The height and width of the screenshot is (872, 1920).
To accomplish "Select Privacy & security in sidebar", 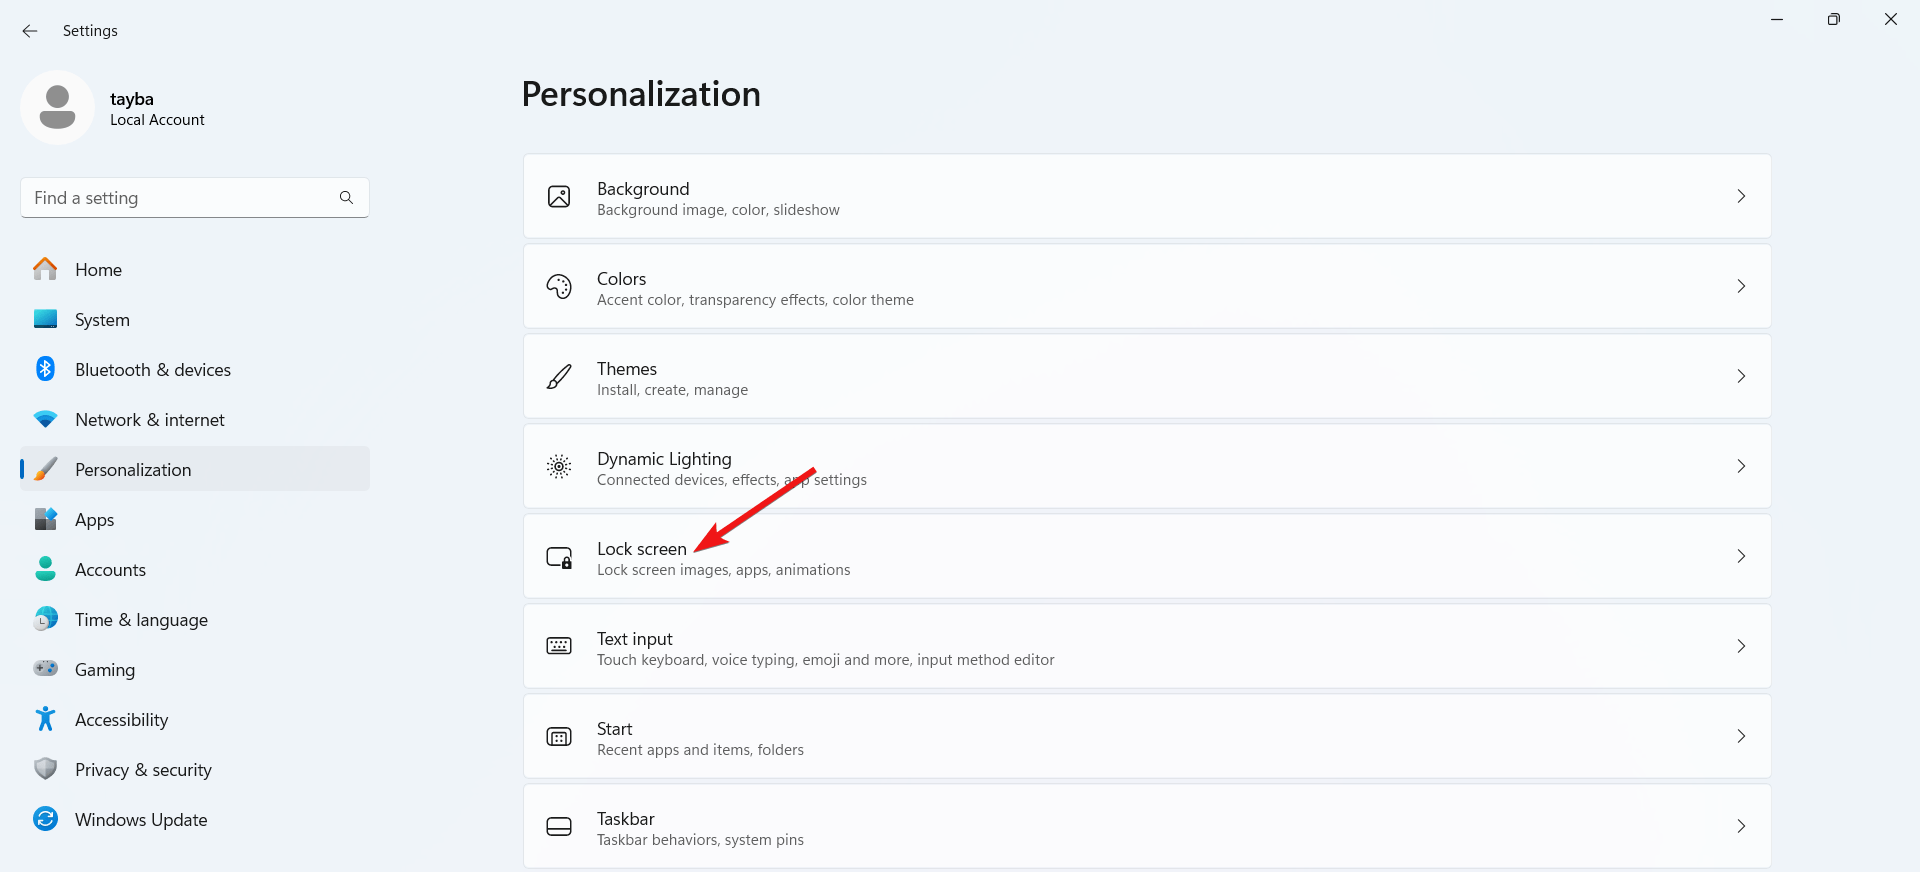I will (143, 770).
